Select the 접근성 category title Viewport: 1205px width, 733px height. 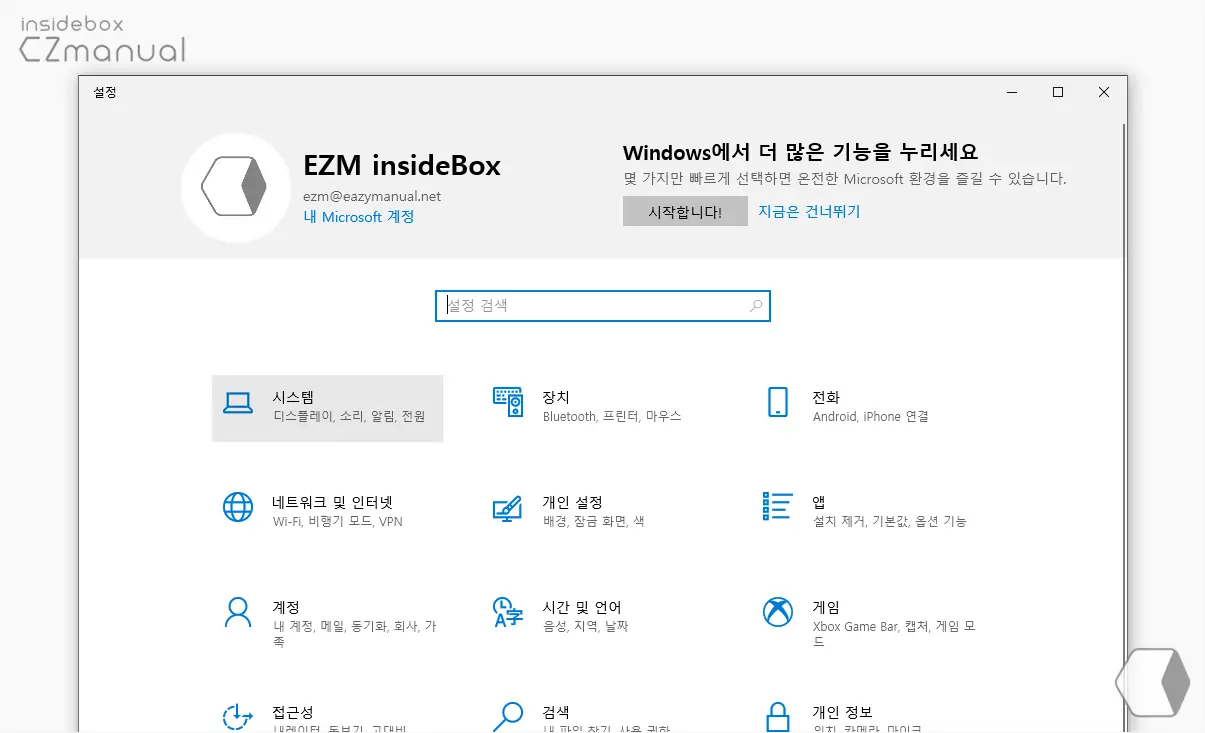(x=293, y=712)
